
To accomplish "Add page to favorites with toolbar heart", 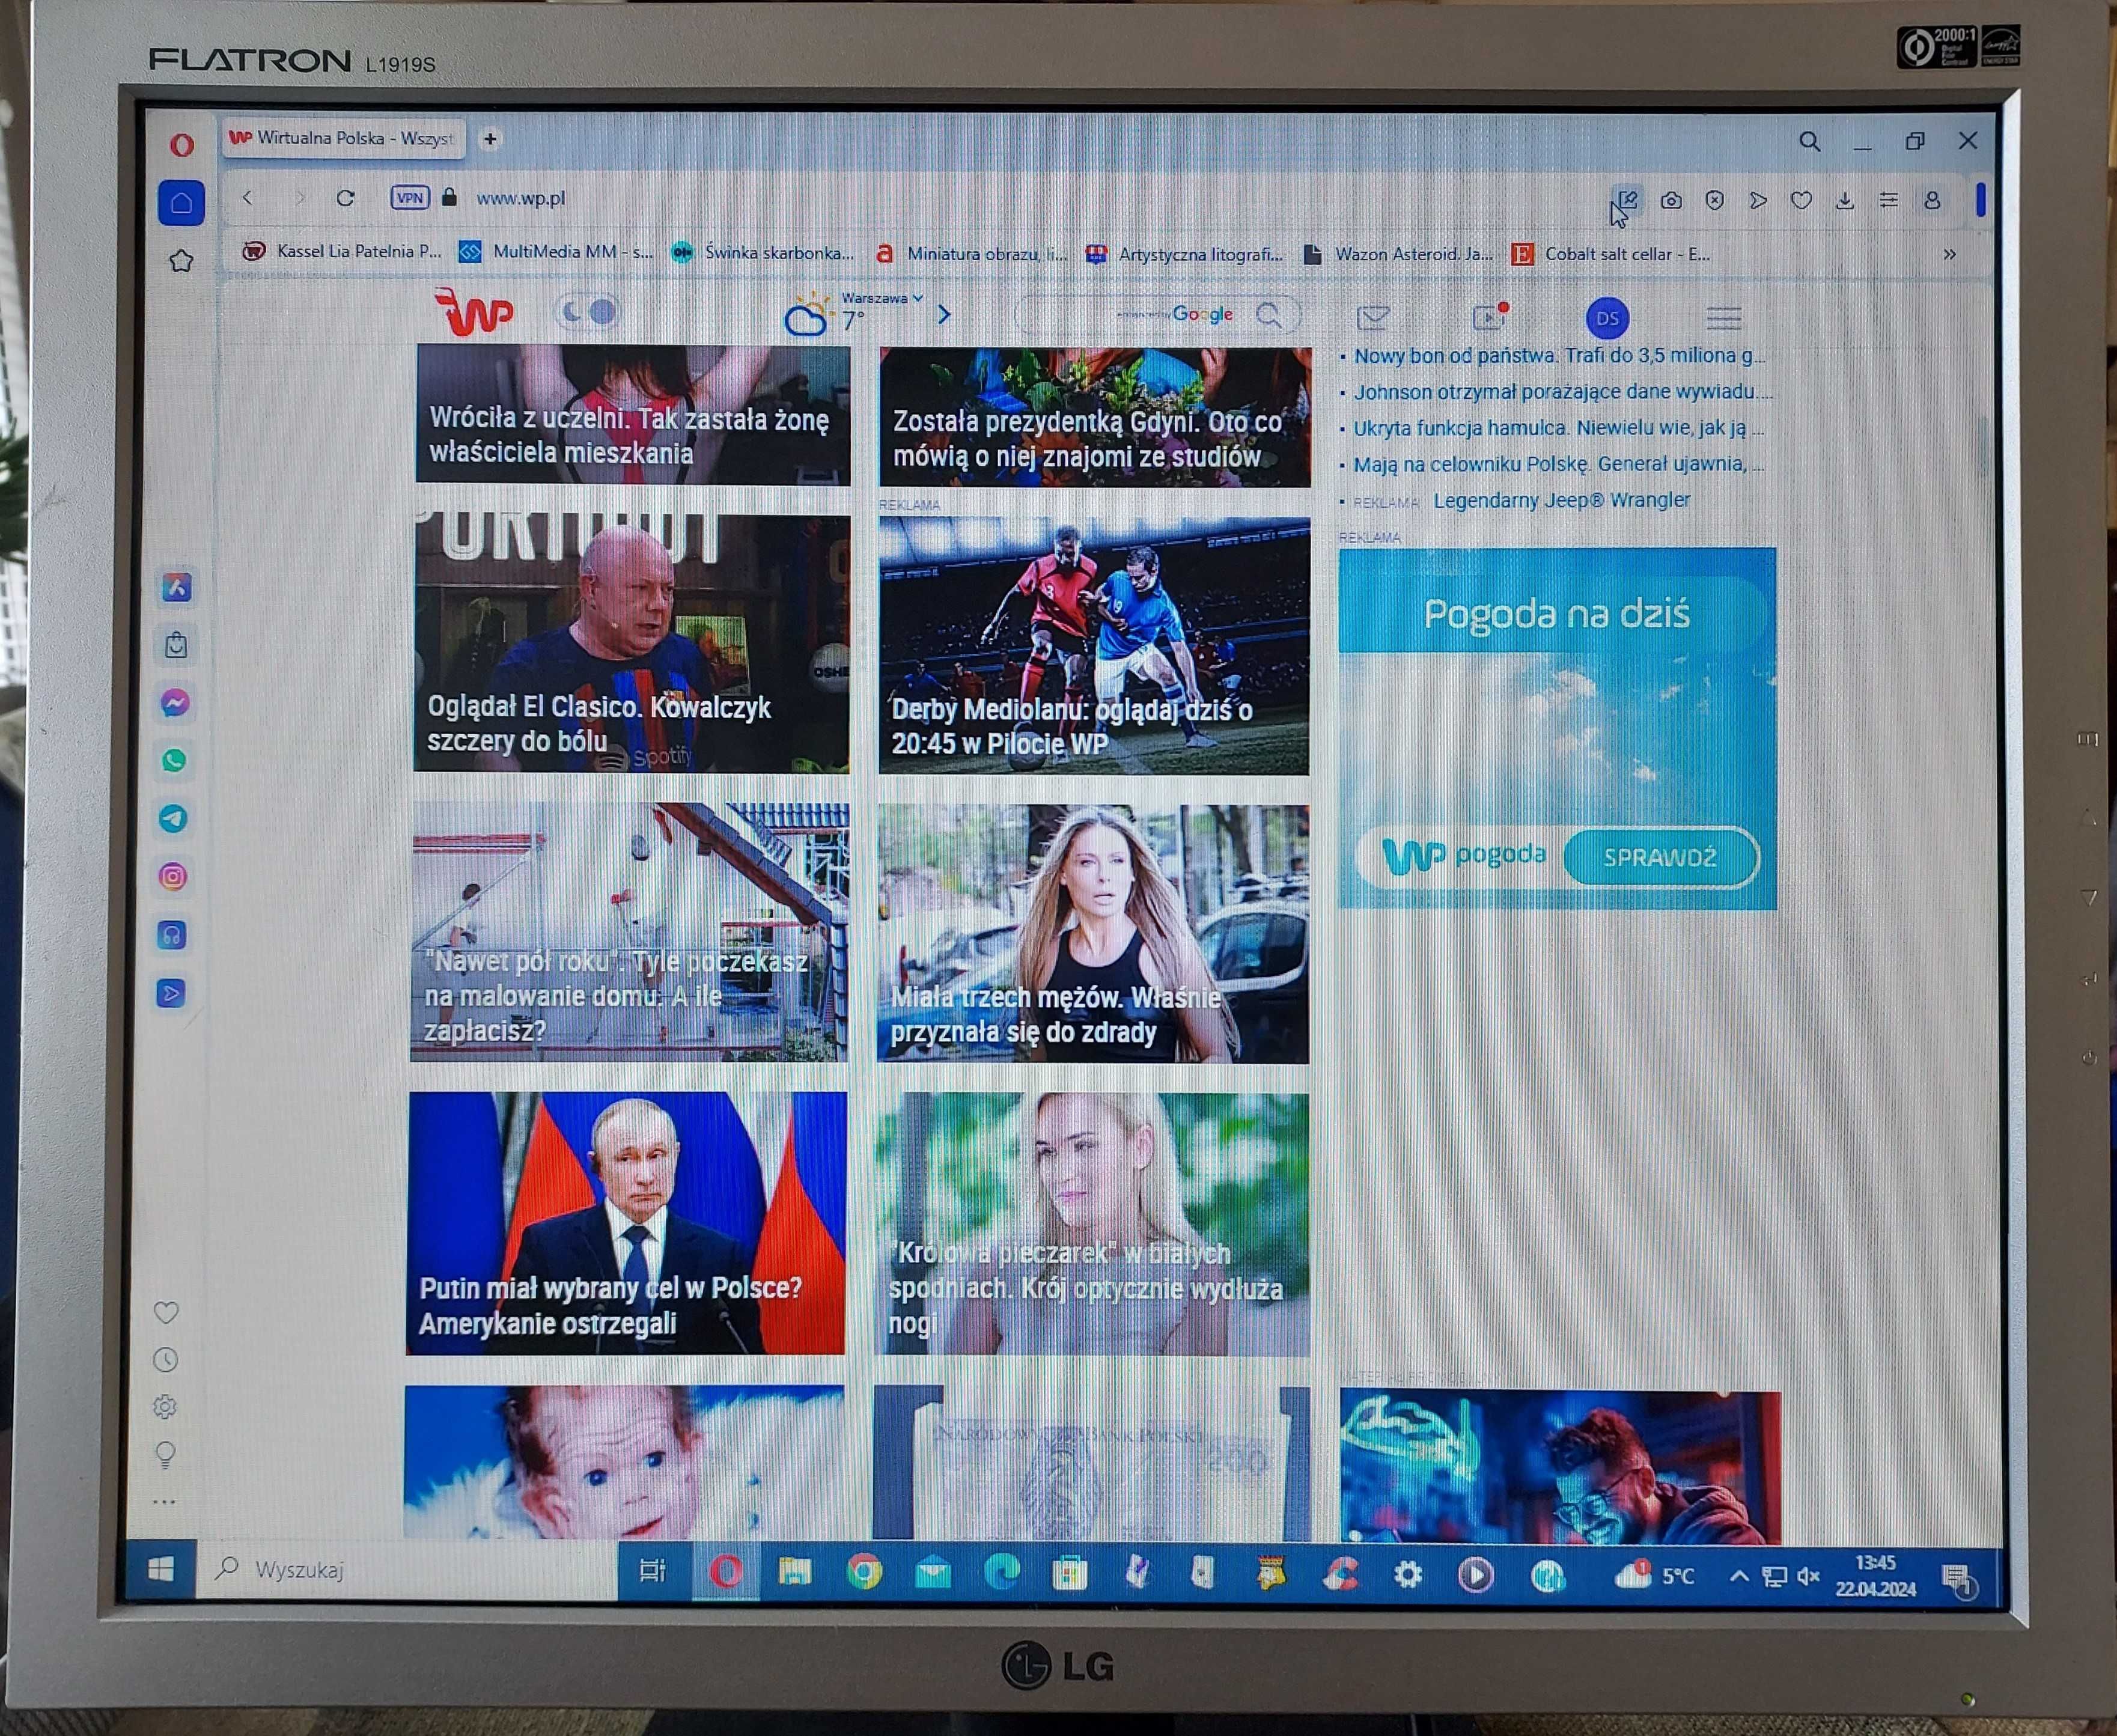I will [x=1801, y=201].
